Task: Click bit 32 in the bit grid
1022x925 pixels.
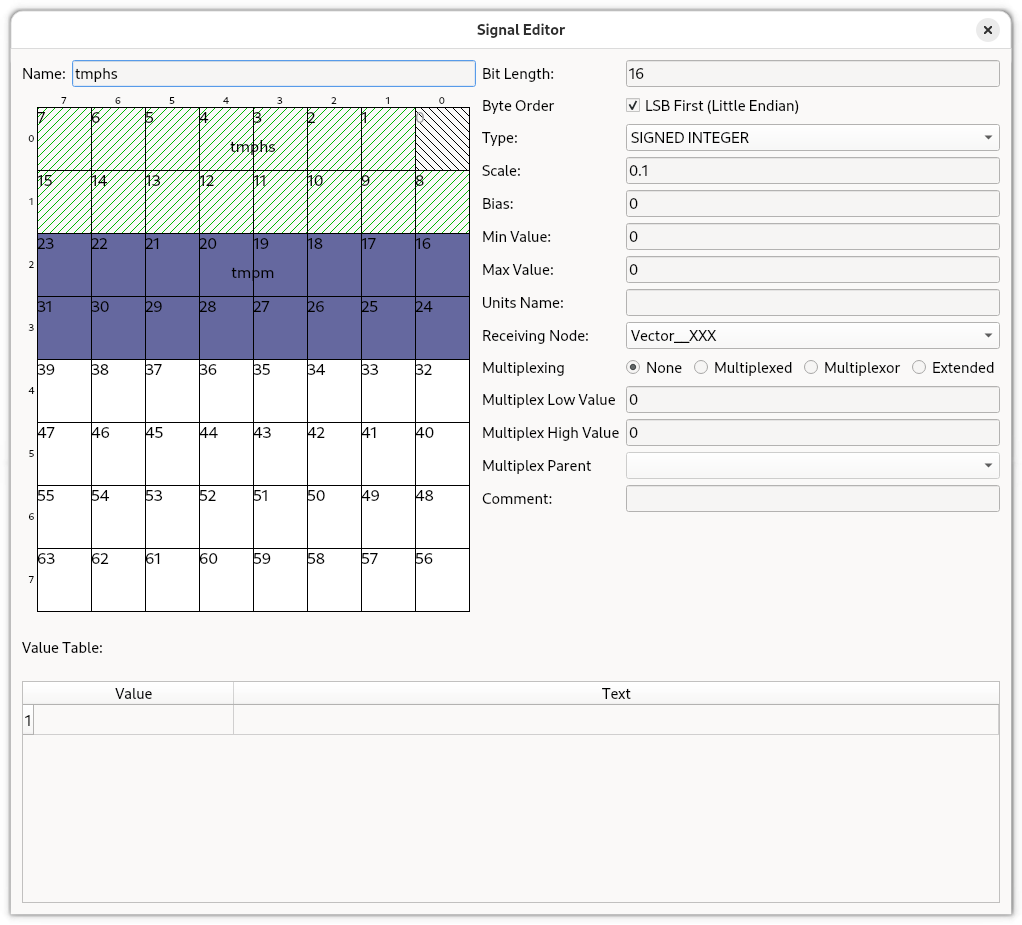Action: [442, 391]
